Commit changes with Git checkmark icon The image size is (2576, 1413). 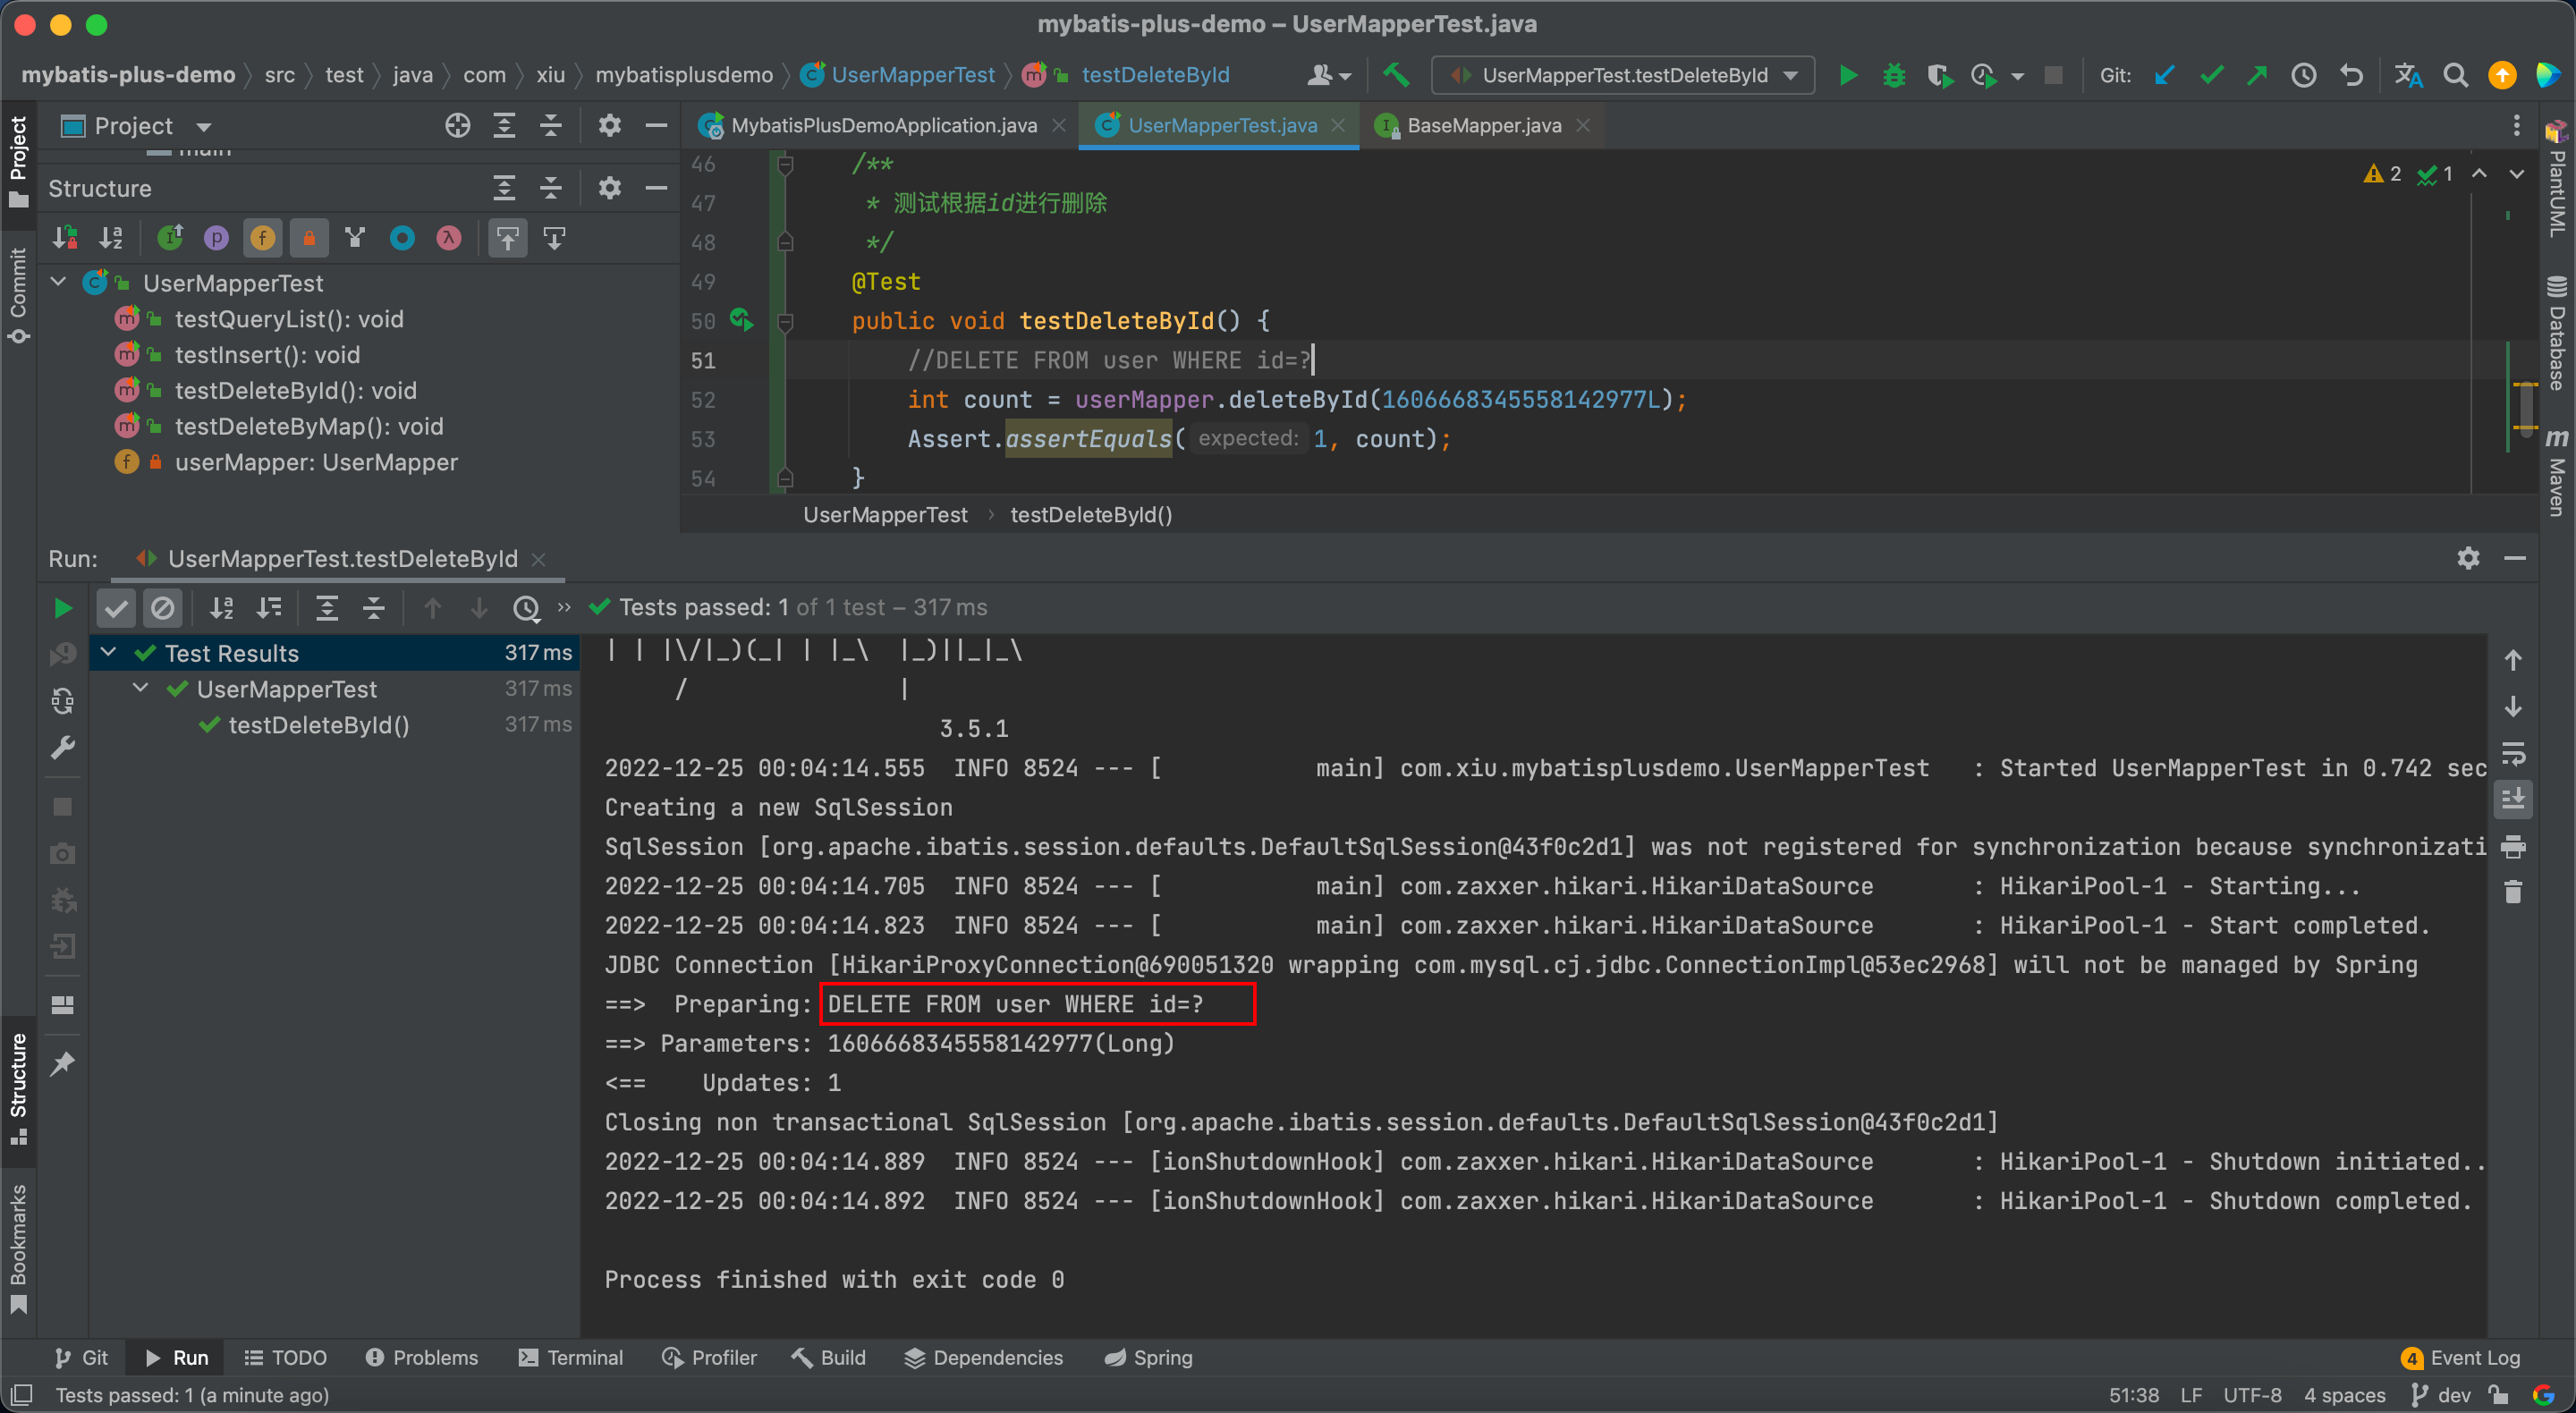2211,75
